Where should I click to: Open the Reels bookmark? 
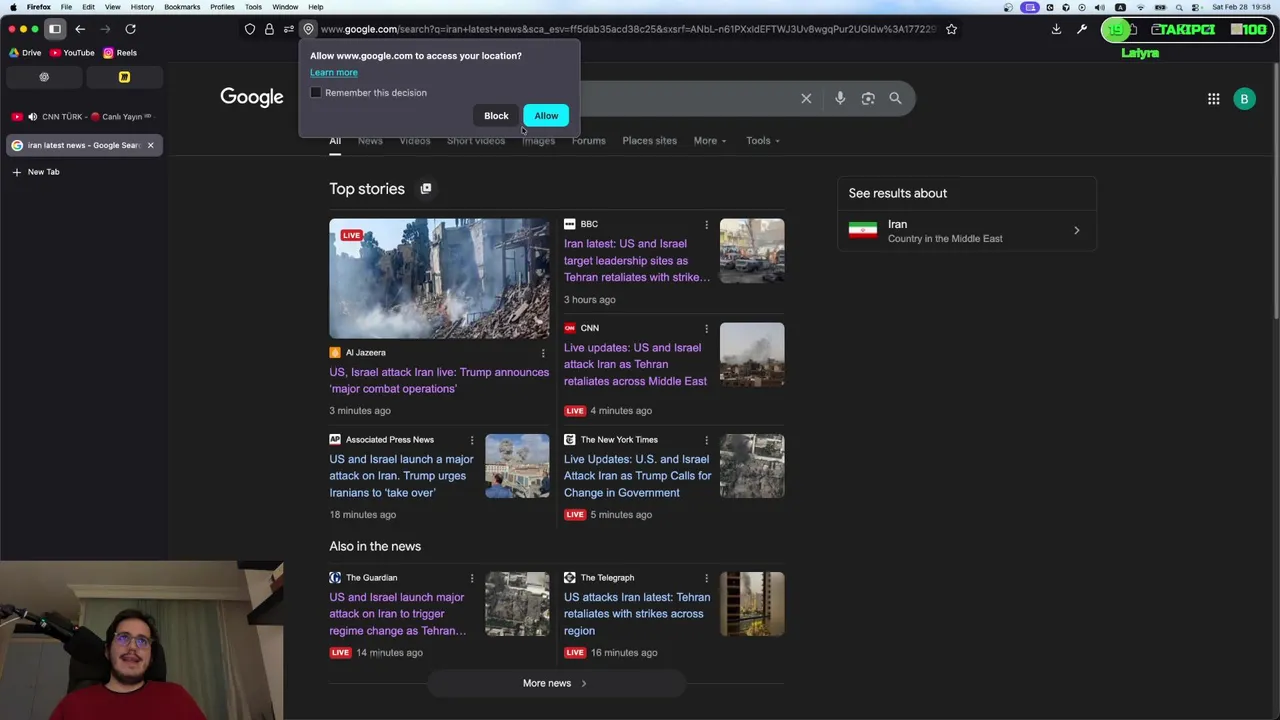120,53
